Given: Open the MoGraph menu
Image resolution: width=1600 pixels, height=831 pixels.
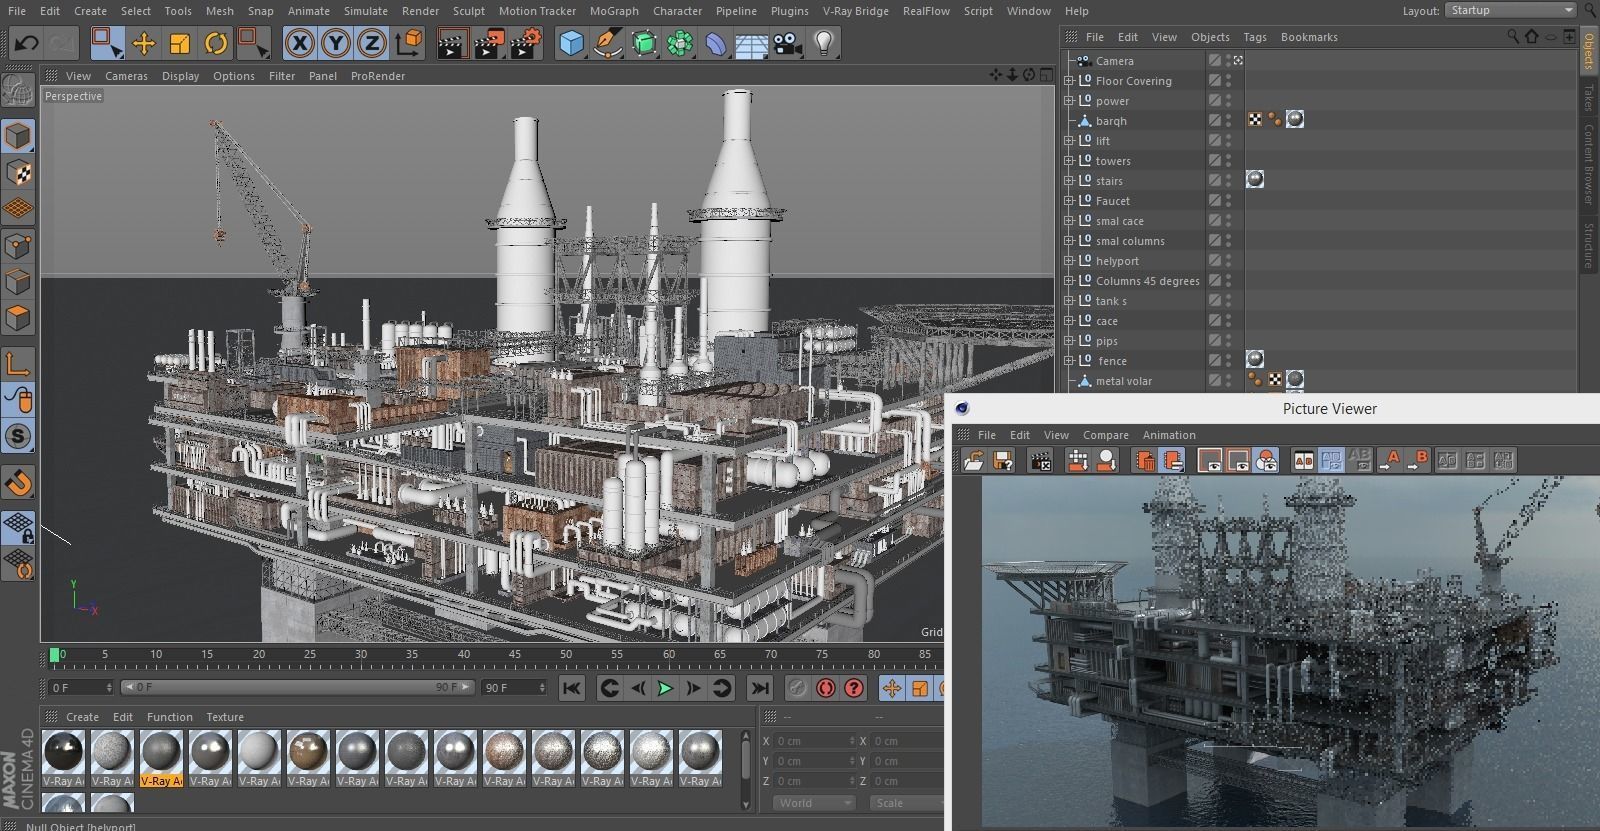Looking at the screenshot, I should pos(614,11).
